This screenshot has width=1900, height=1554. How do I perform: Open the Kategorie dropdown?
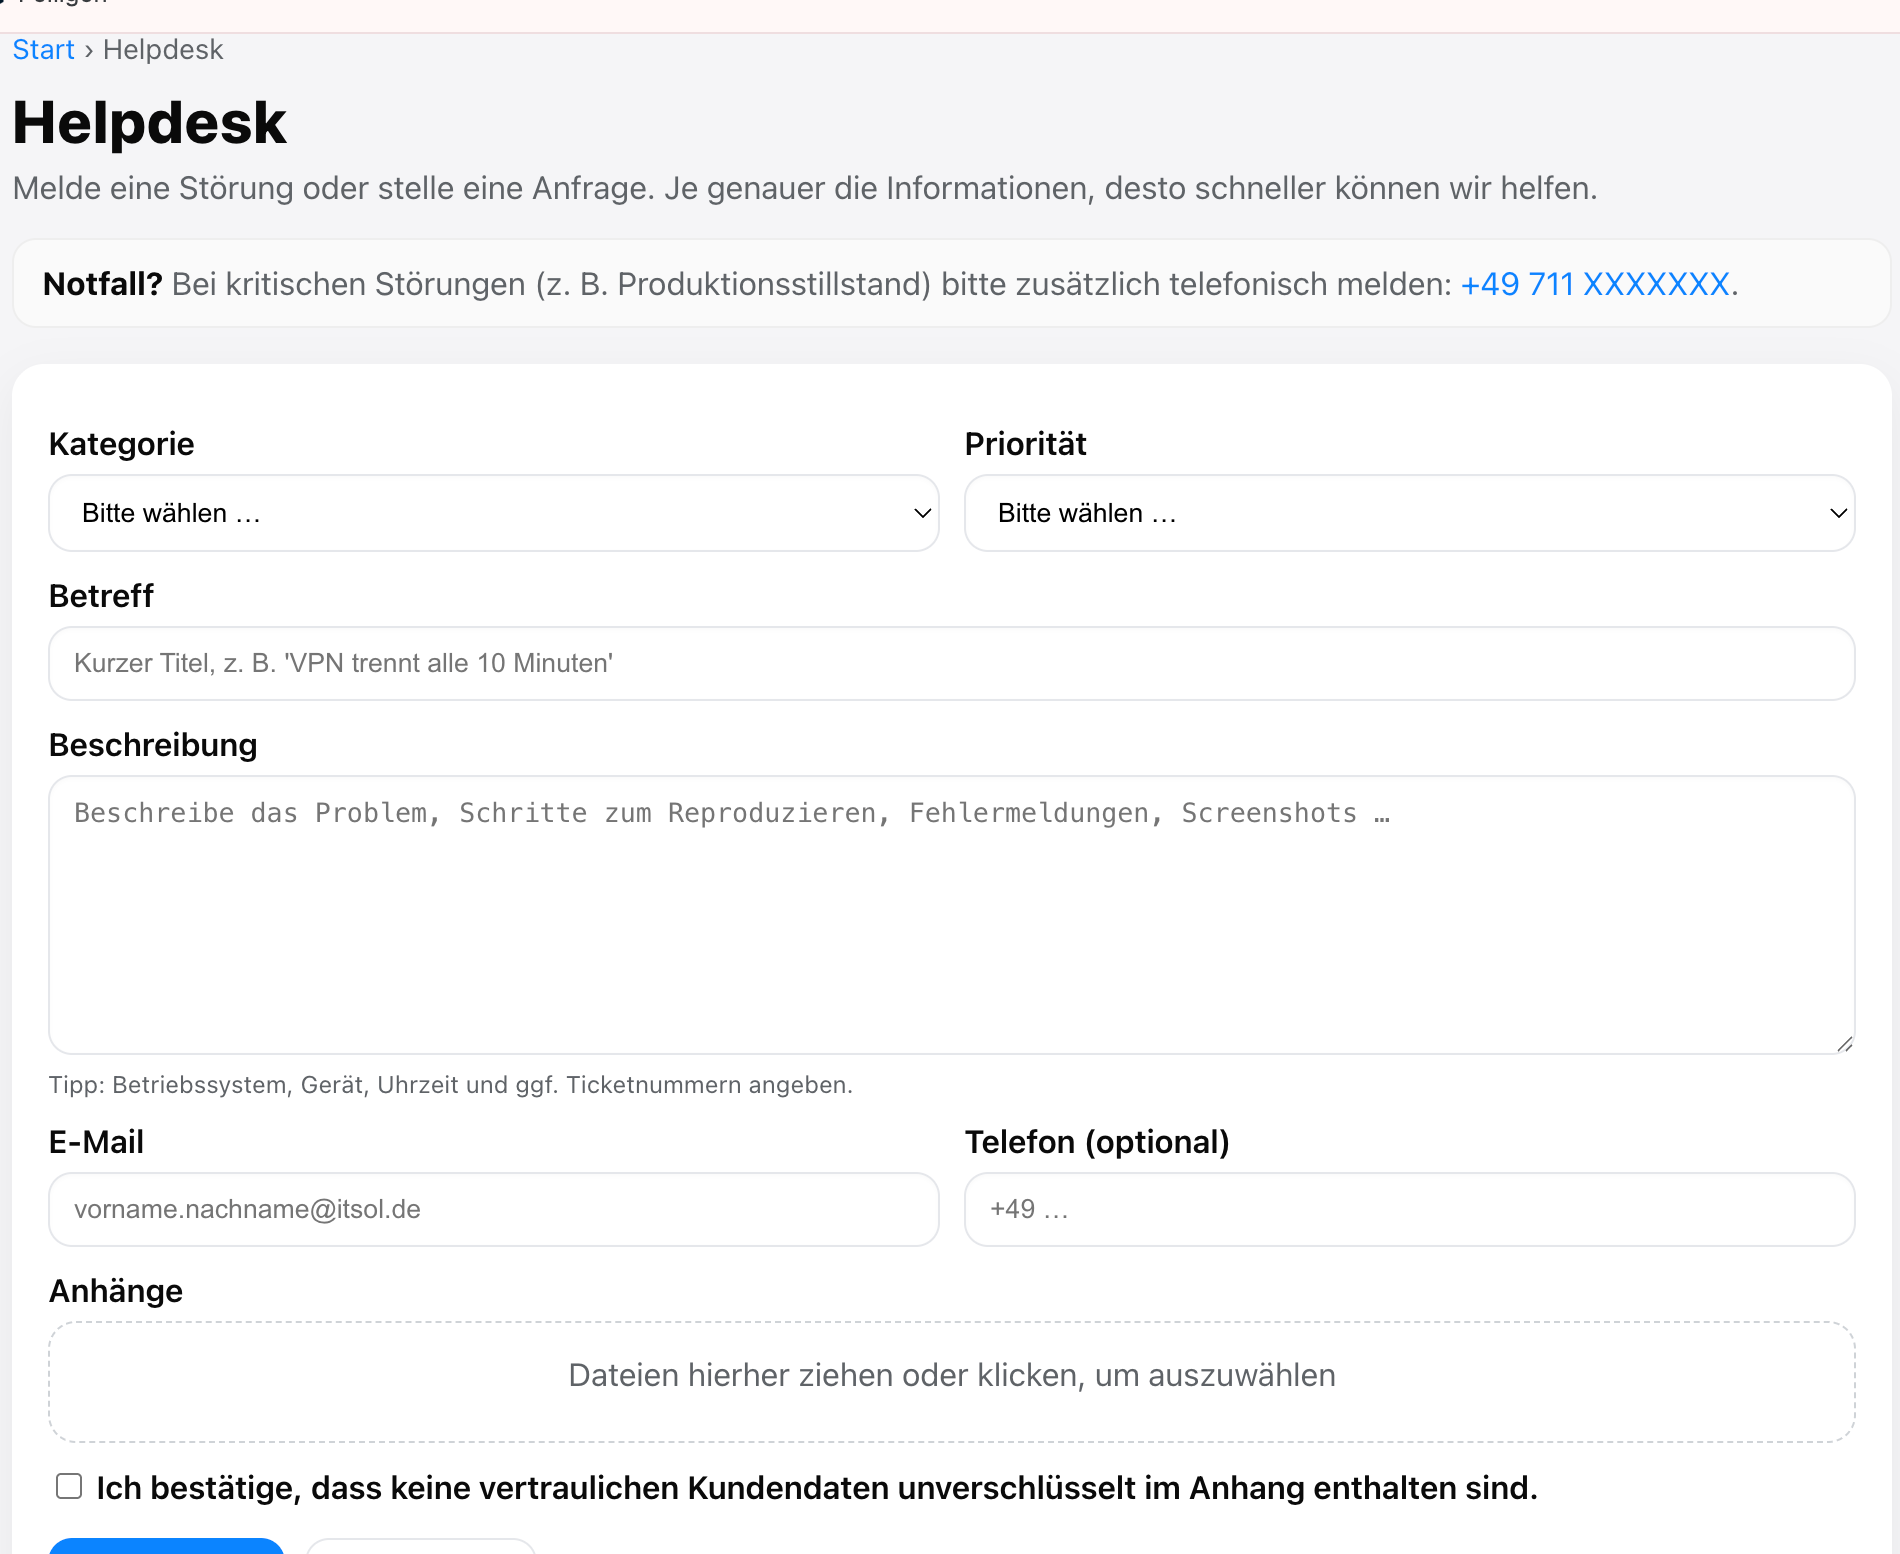(x=493, y=513)
